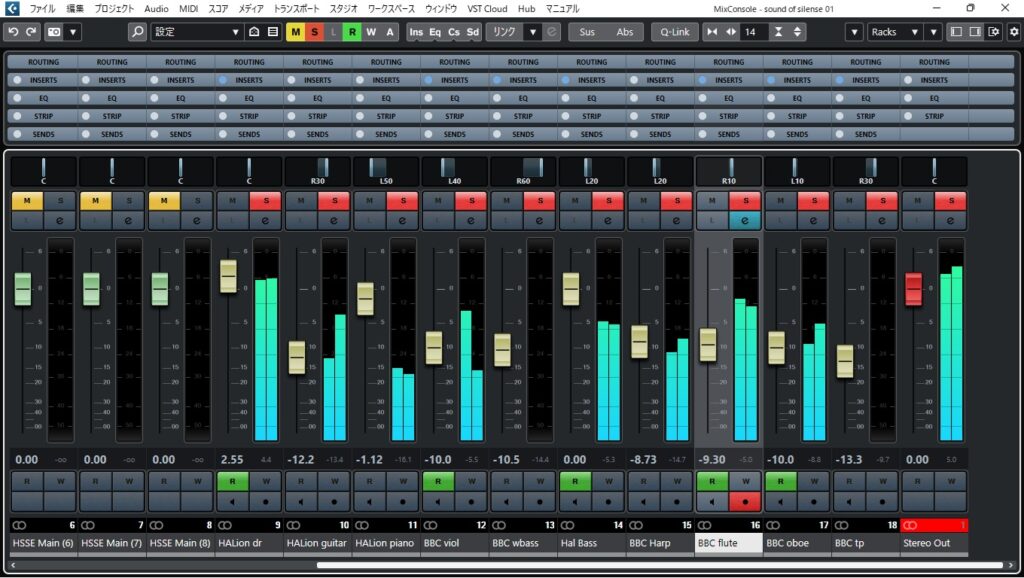Viewport: 1024px width, 578px height.
Task: Click the monitor speaker icon on HALion dr
Action: (232, 501)
